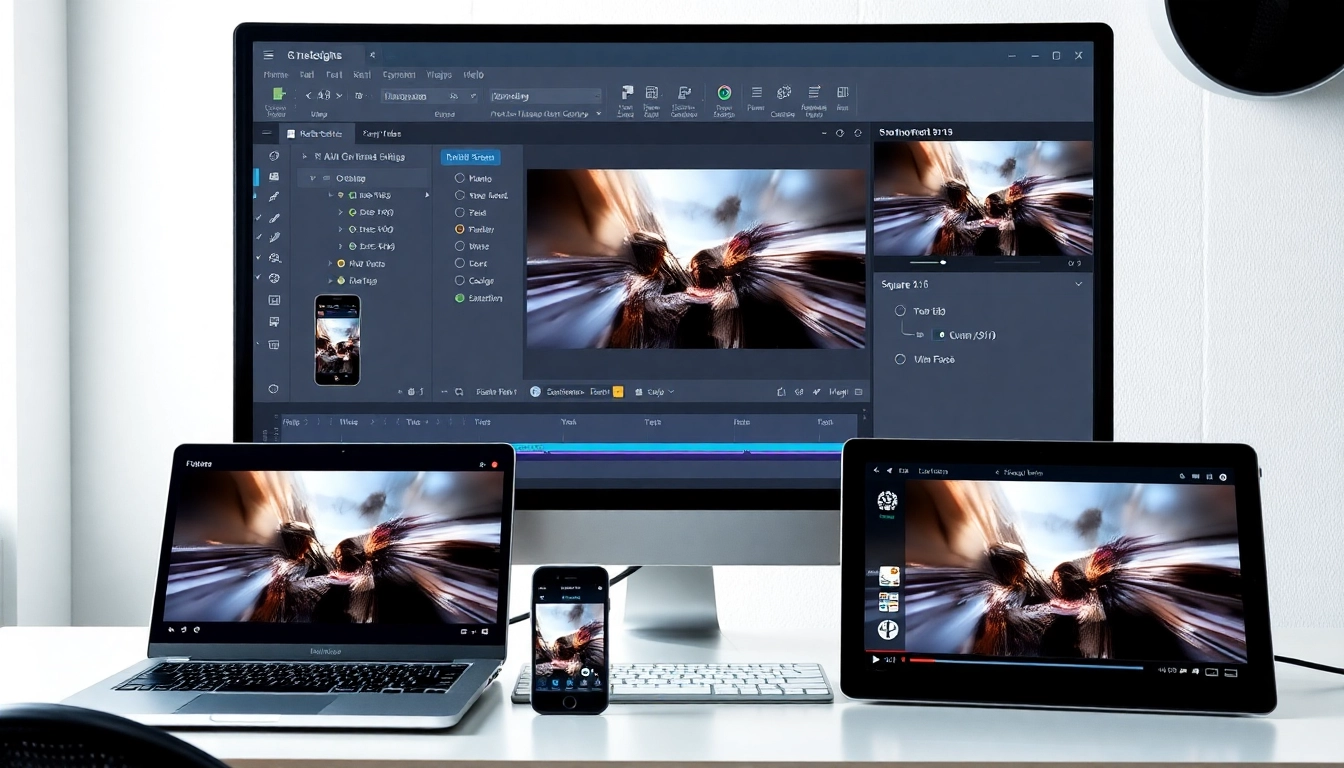Open the dropdown arrow next to the small toolbar field
Screen dimensions: 1344x768
click(472, 96)
